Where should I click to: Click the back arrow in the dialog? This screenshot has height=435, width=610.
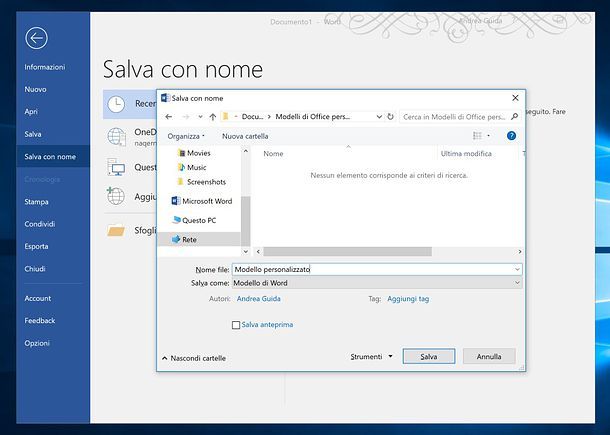168,117
